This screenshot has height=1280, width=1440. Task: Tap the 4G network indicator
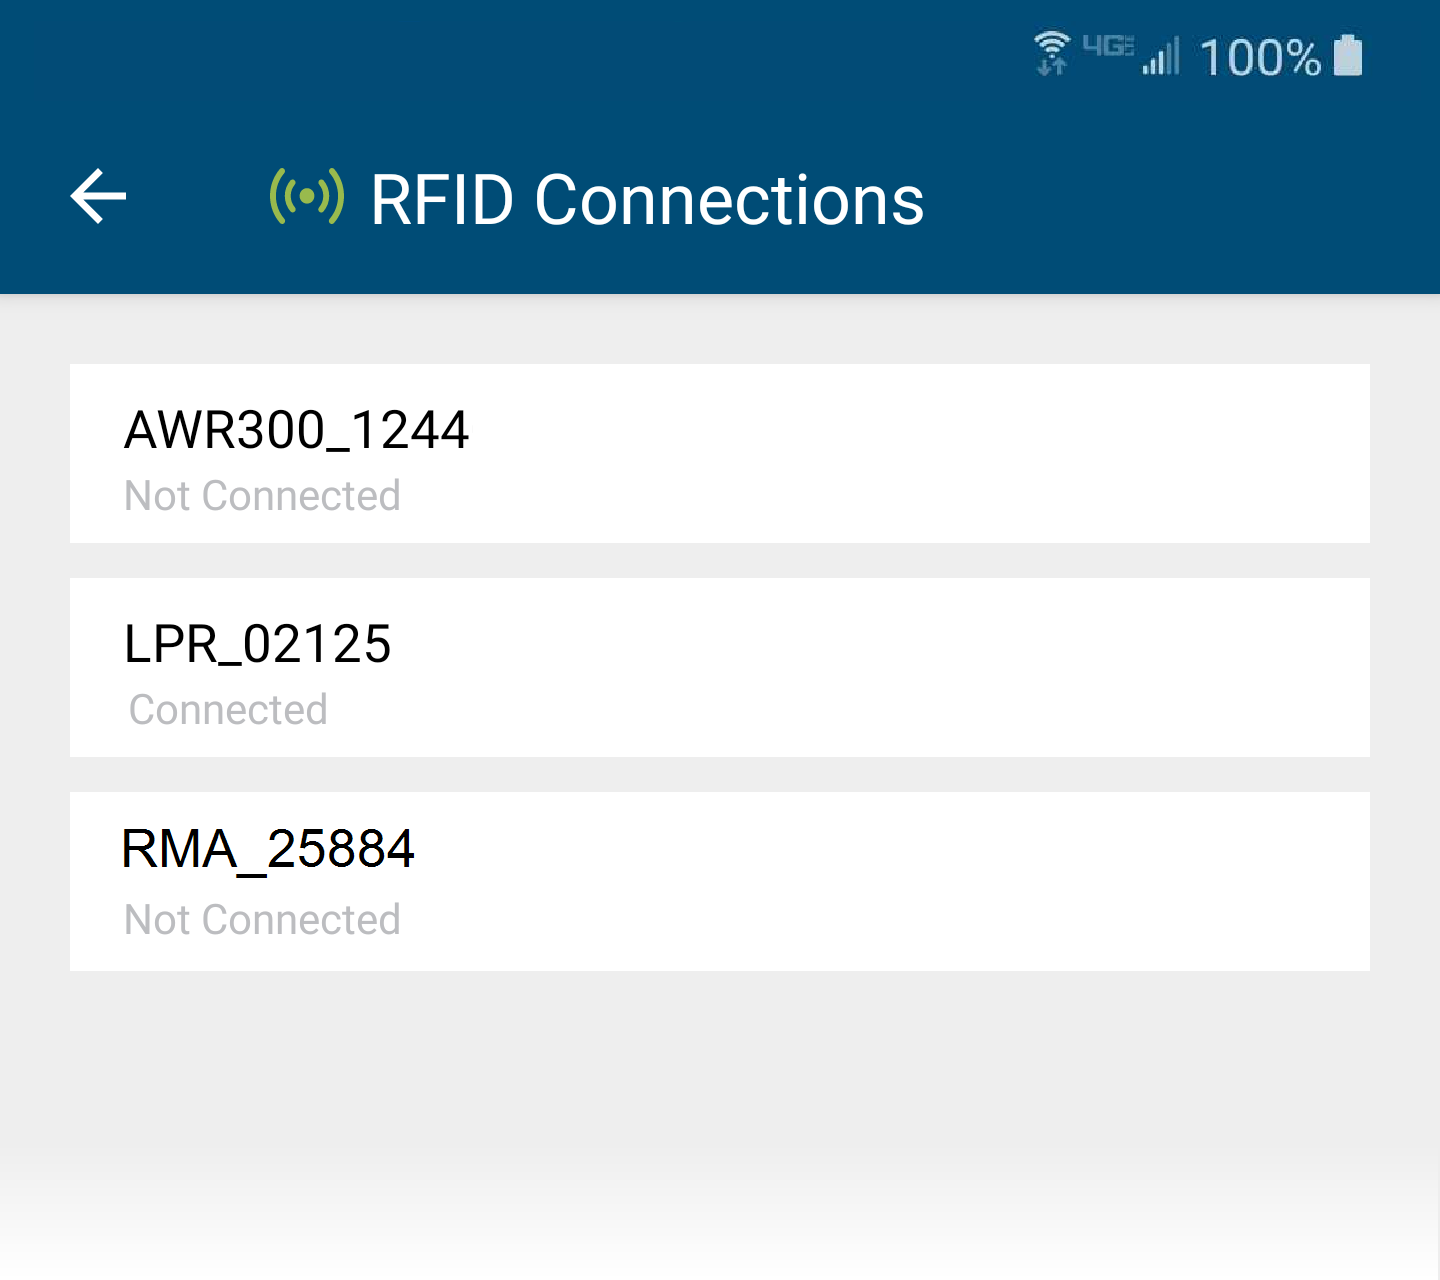[1108, 46]
